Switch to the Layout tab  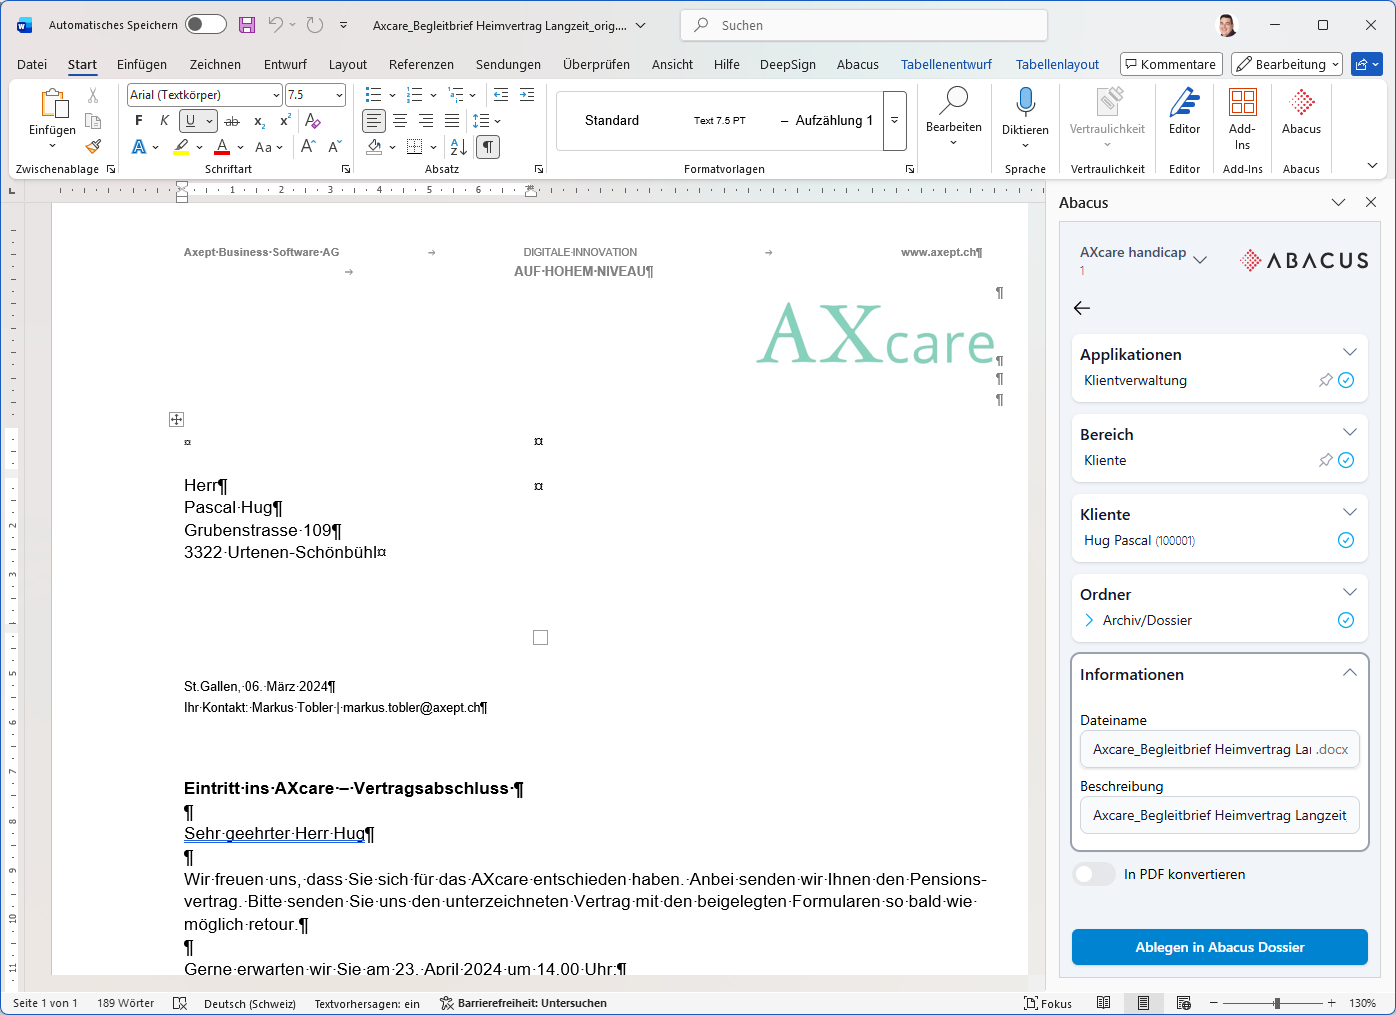pos(348,64)
